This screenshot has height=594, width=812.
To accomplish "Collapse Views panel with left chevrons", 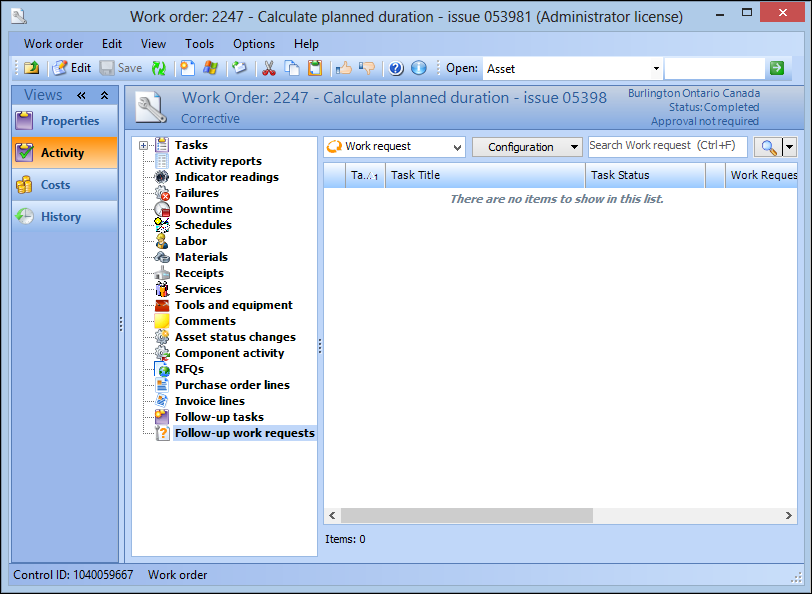I will tap(81, 95).
